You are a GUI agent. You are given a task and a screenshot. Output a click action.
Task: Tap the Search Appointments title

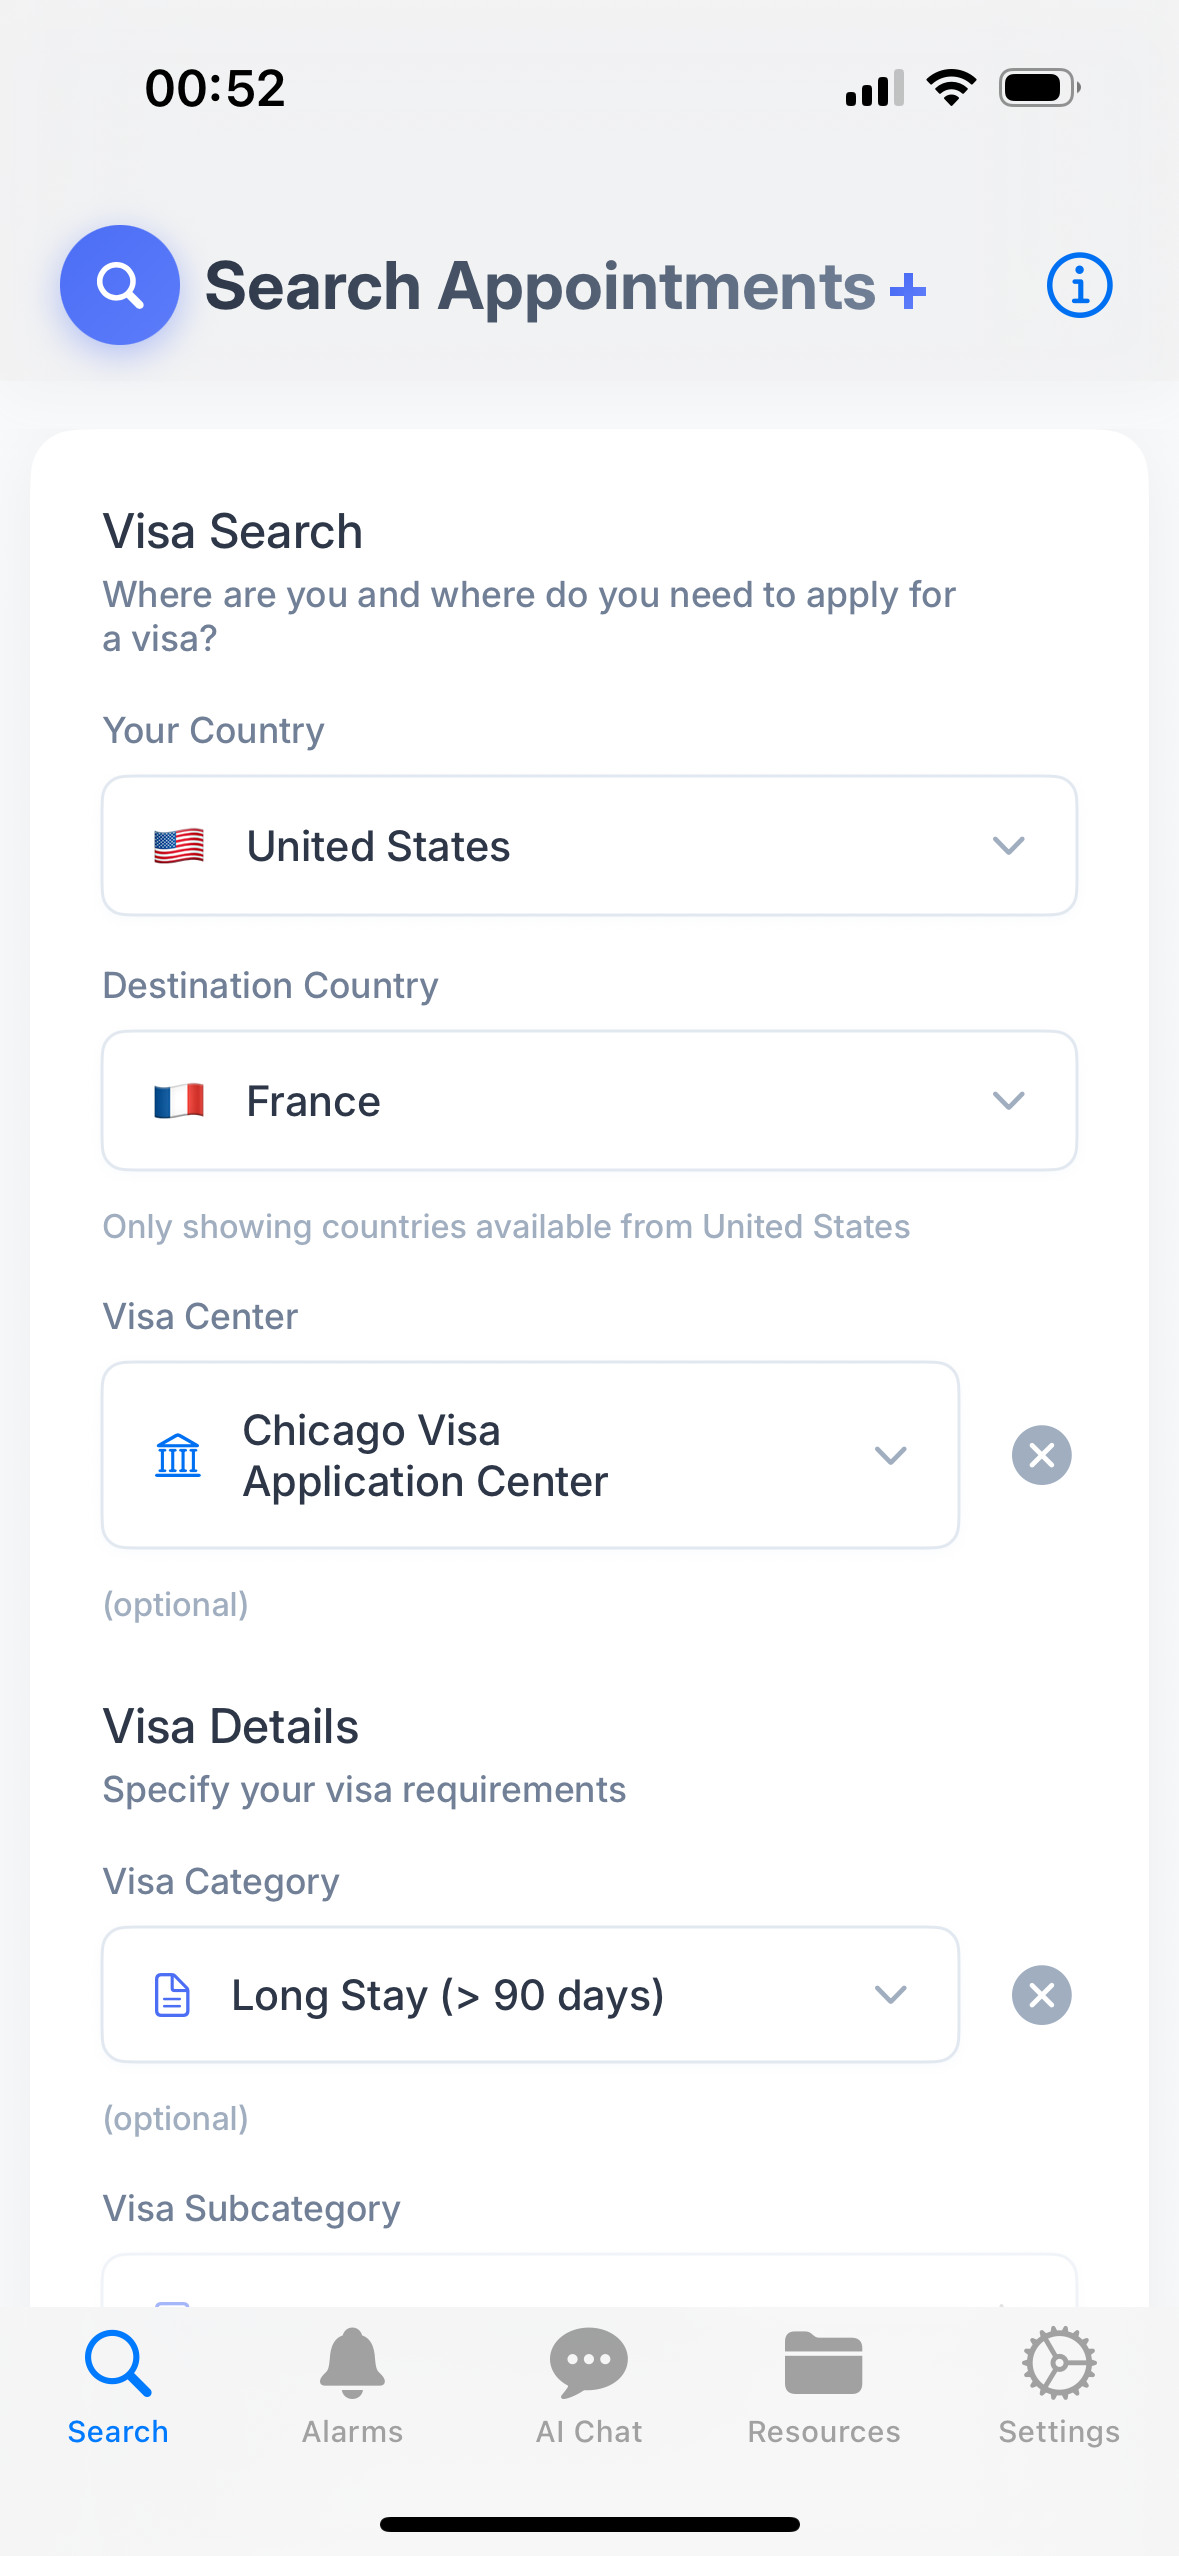point(540,287)
